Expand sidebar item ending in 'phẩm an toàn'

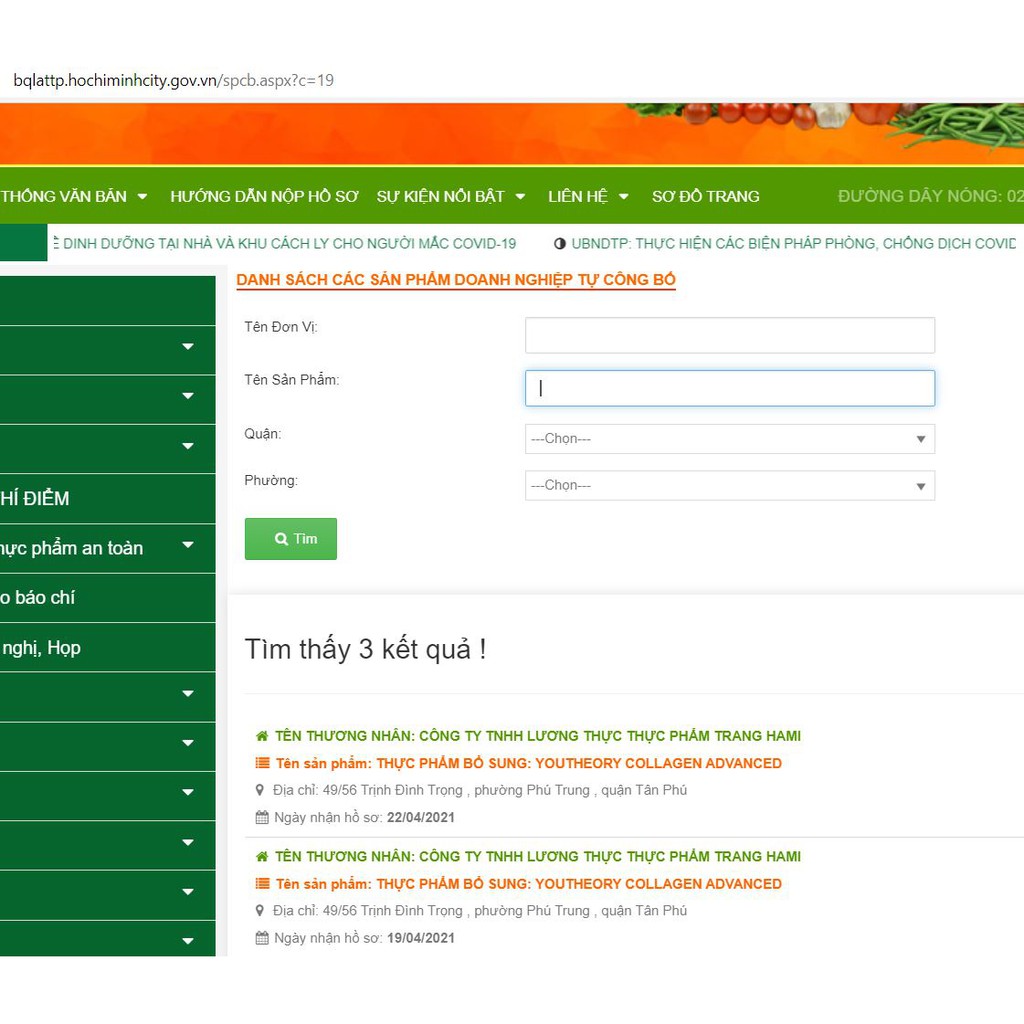coord(187,546)
